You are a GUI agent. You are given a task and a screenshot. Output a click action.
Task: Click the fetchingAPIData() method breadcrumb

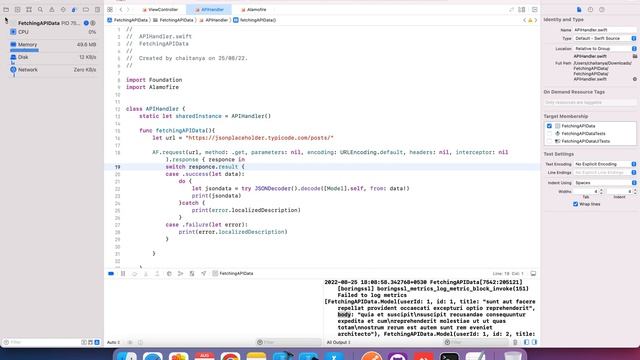pyautogui.click(x=255, y=20)
